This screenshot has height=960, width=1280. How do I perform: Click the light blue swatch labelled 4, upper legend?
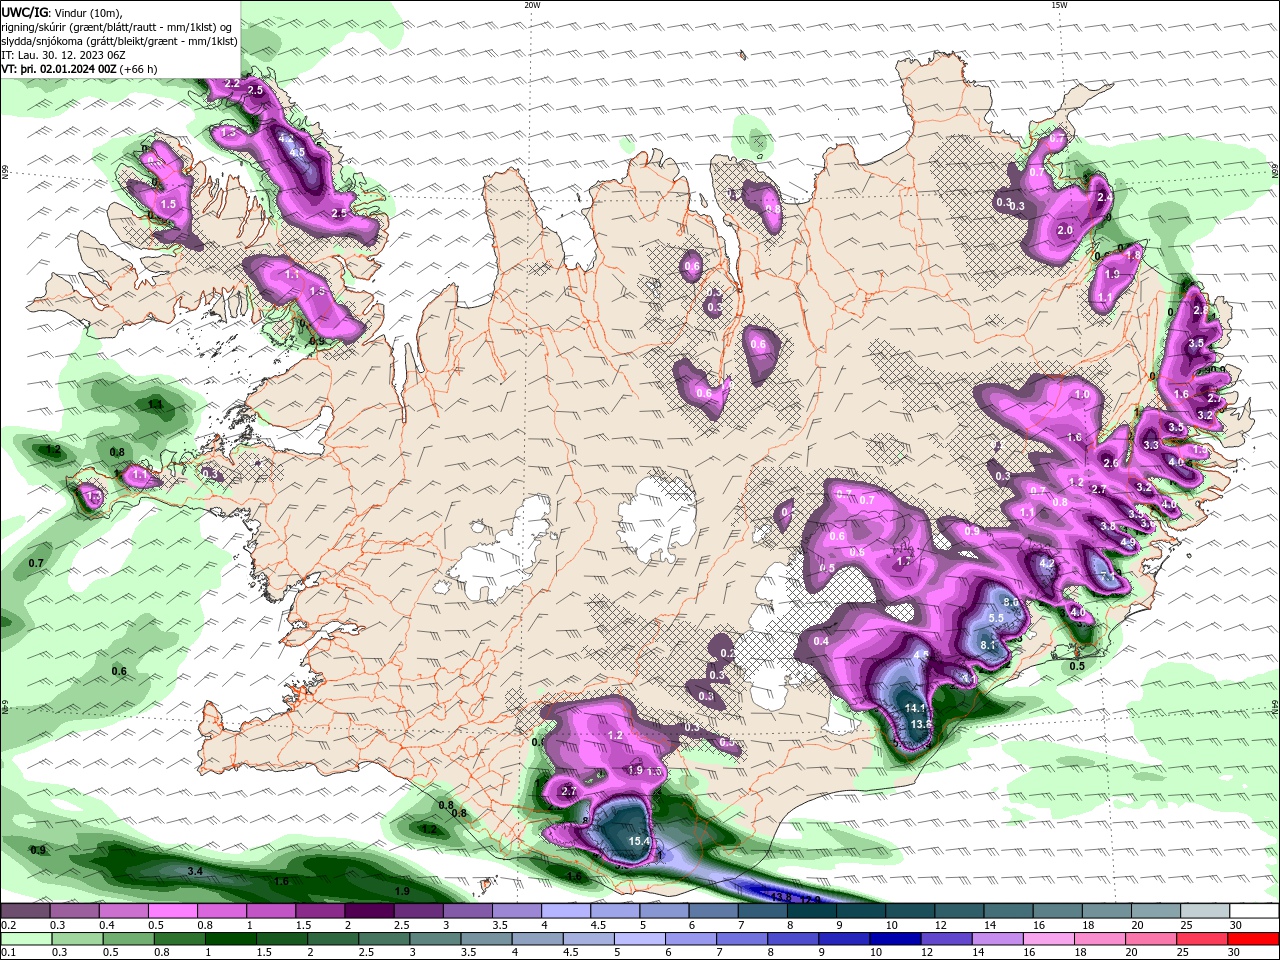click(x=565, y=911)
